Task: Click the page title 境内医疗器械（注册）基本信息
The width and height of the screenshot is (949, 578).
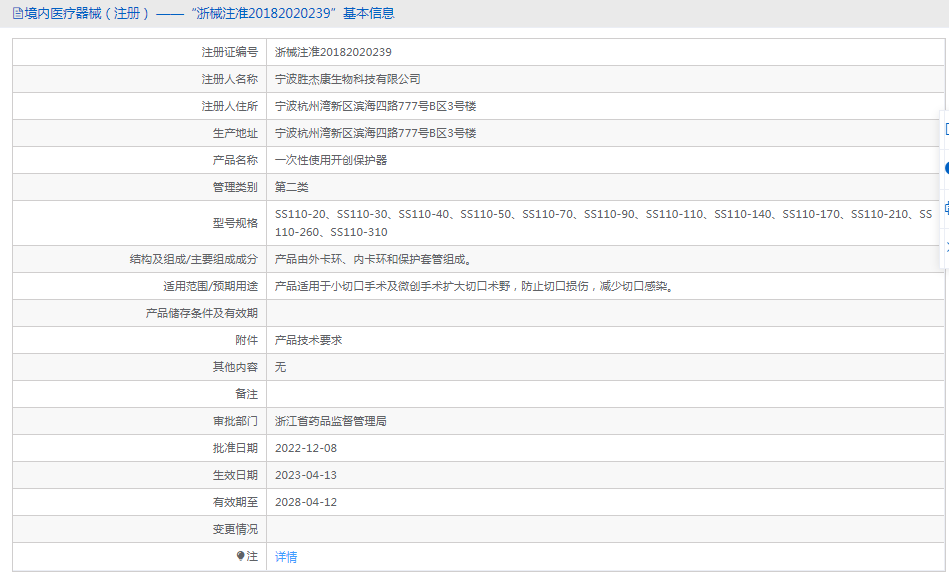Action: pos(209,13)
